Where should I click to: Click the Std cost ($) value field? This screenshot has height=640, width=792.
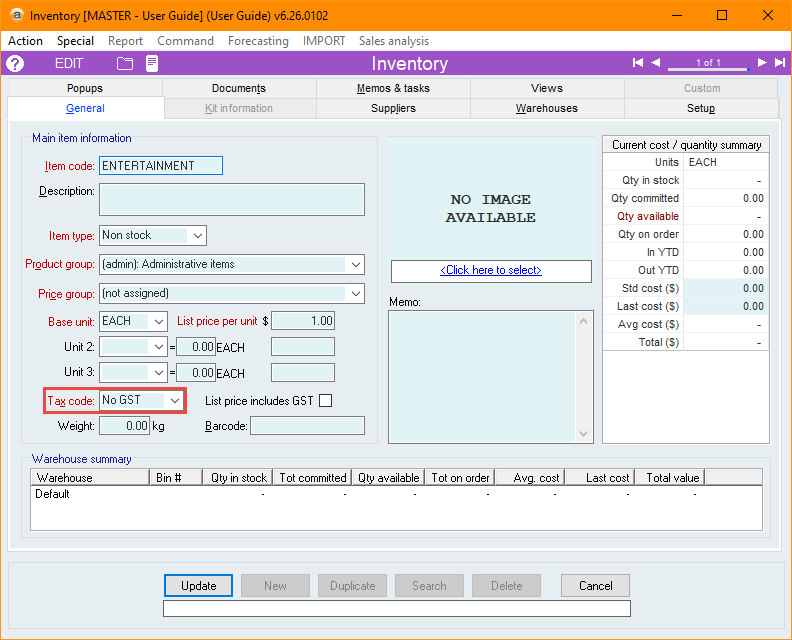(725, 288)
